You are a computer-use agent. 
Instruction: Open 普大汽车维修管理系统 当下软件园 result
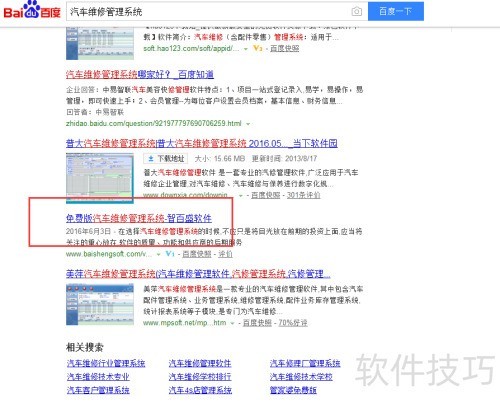(202, 144)
